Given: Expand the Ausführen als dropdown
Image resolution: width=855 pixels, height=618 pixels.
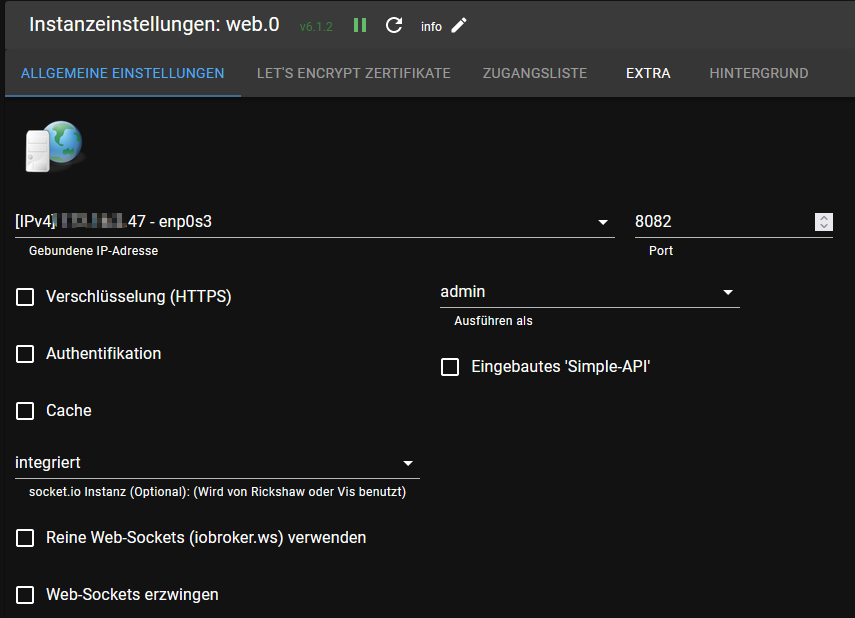Looking at the screenshot, I should coord(728,293).
